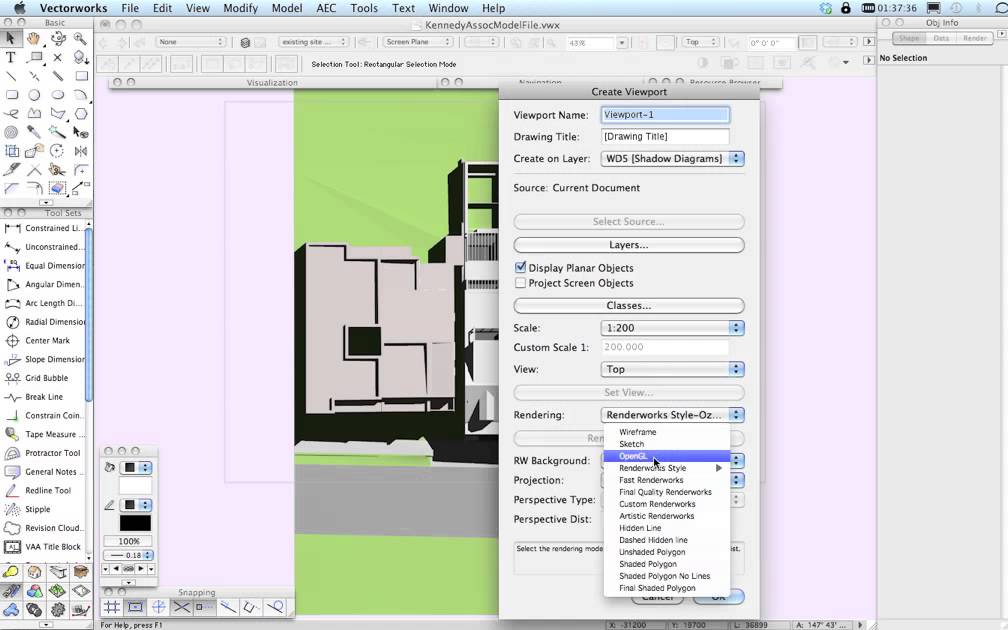Check Project Screen Objects checkbox
This screenshot has width=1008, height=630.
(x=521, y=283)
